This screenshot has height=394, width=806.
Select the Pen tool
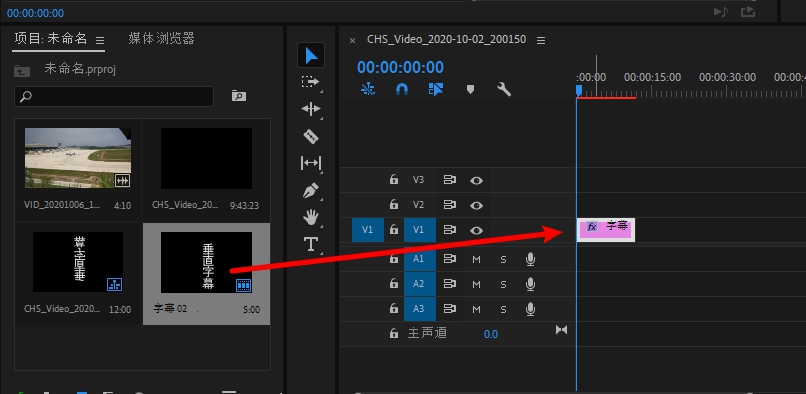click(x=311, y=191)
